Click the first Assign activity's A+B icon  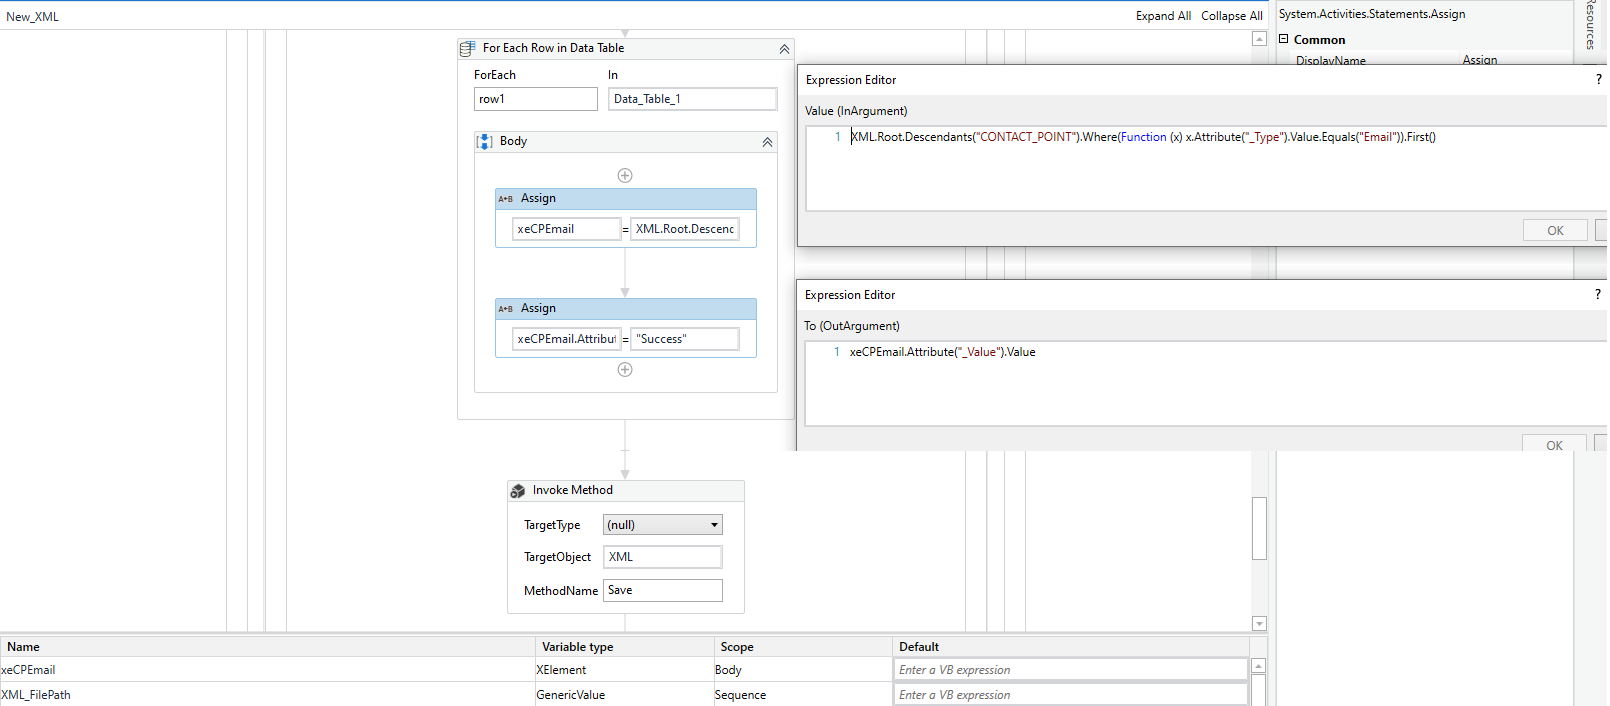506,199
